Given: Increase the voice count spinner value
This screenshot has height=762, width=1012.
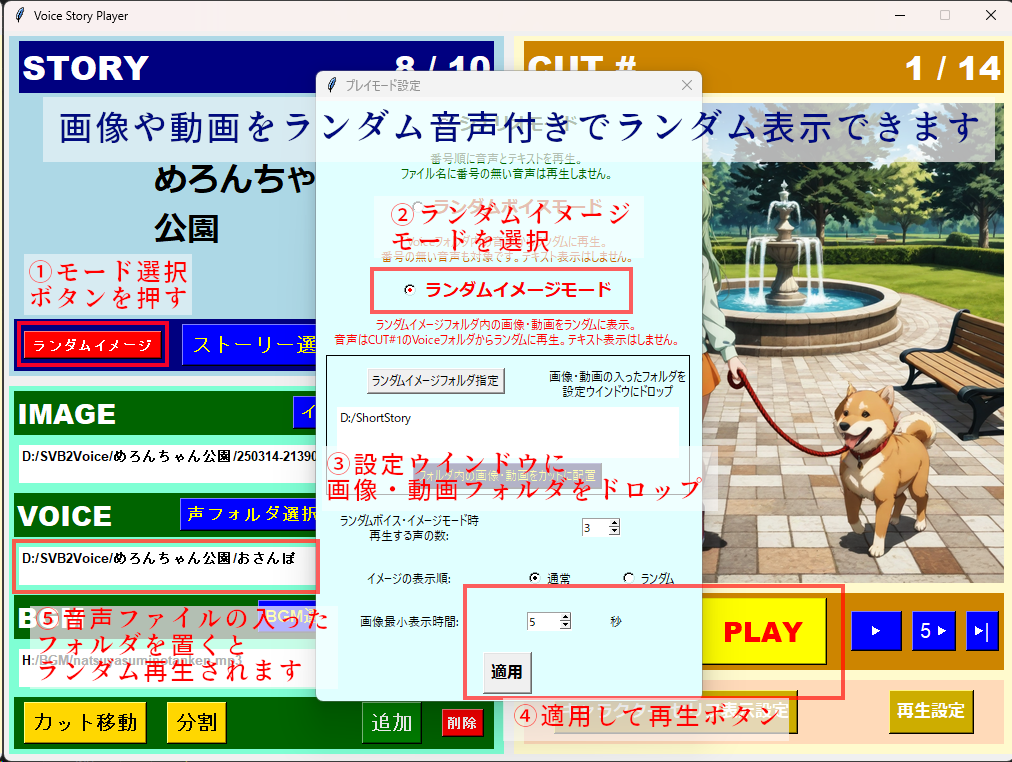Looking at the screenshot, I should 614,523.
